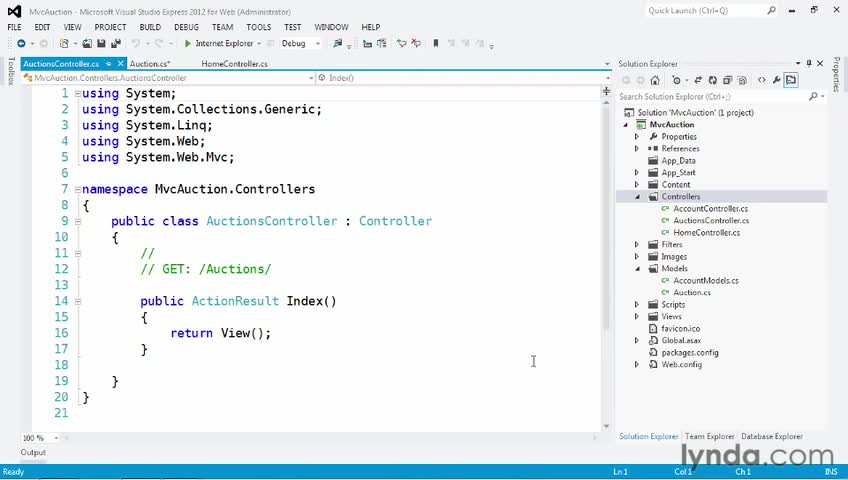Image resolution: width=848 pixels, height=480 pixels.
Task: Collapse the namespace block at line 7
Action: (78, 189)
